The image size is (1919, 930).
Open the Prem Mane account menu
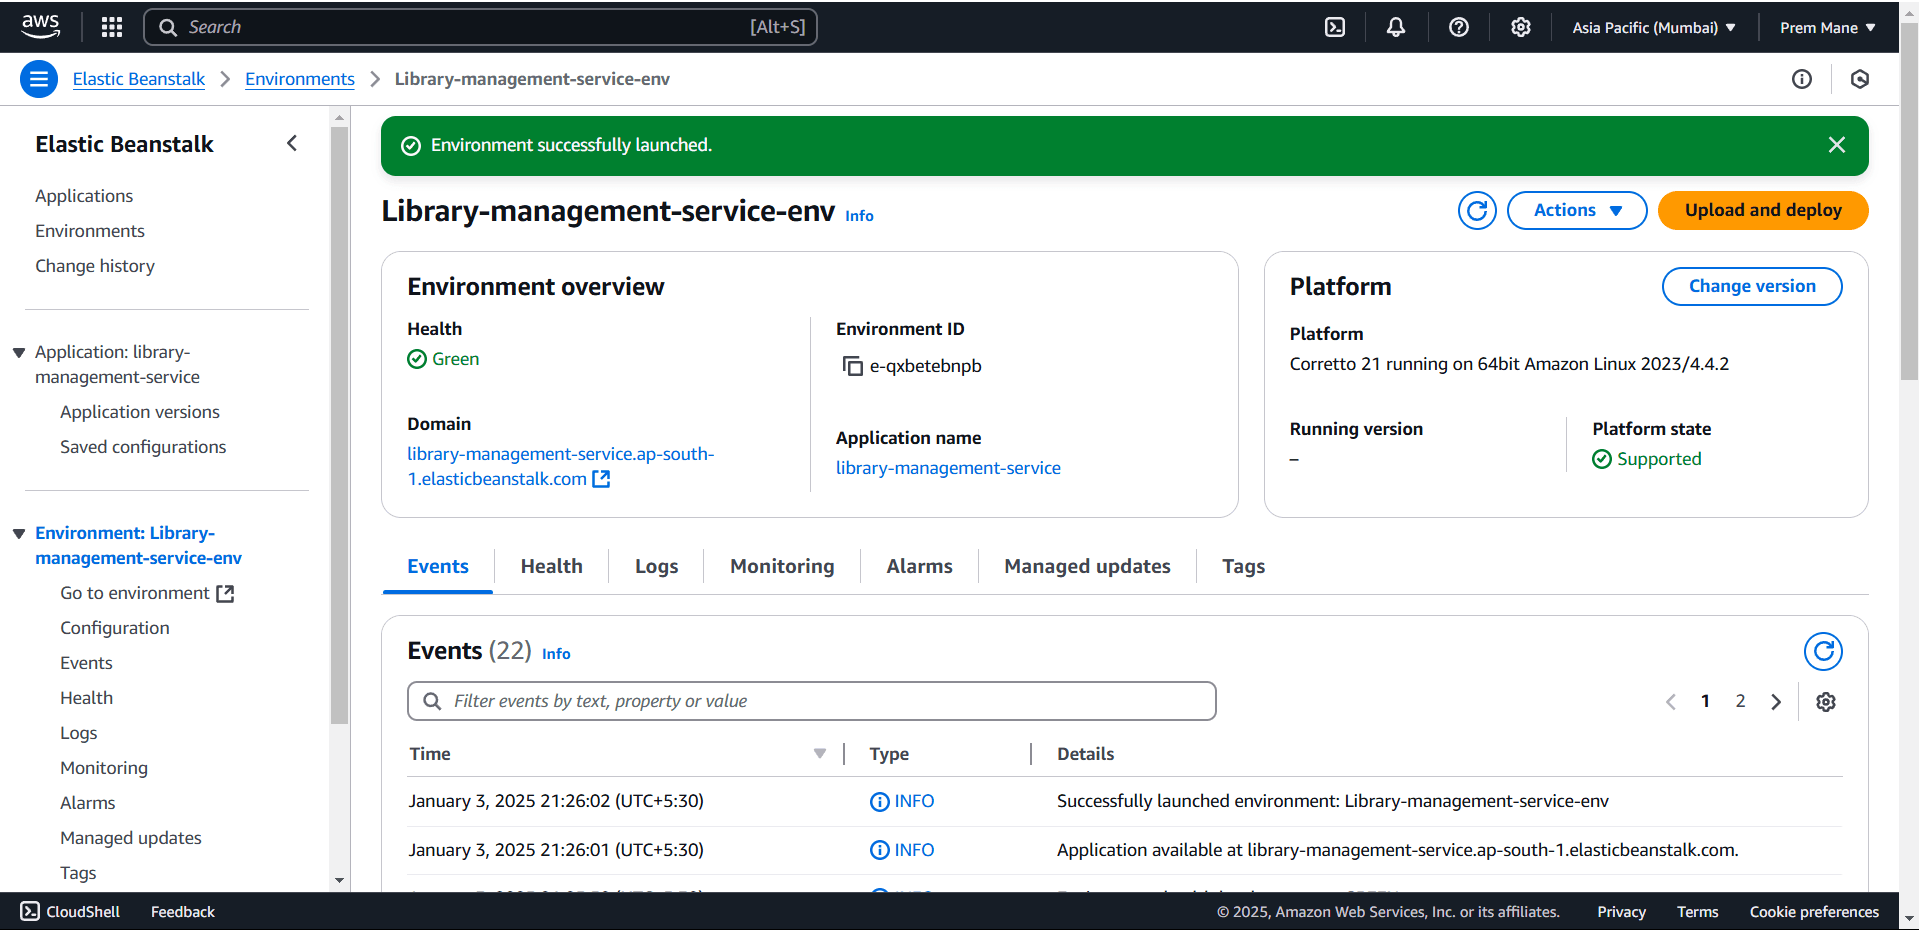(1828, 27)
